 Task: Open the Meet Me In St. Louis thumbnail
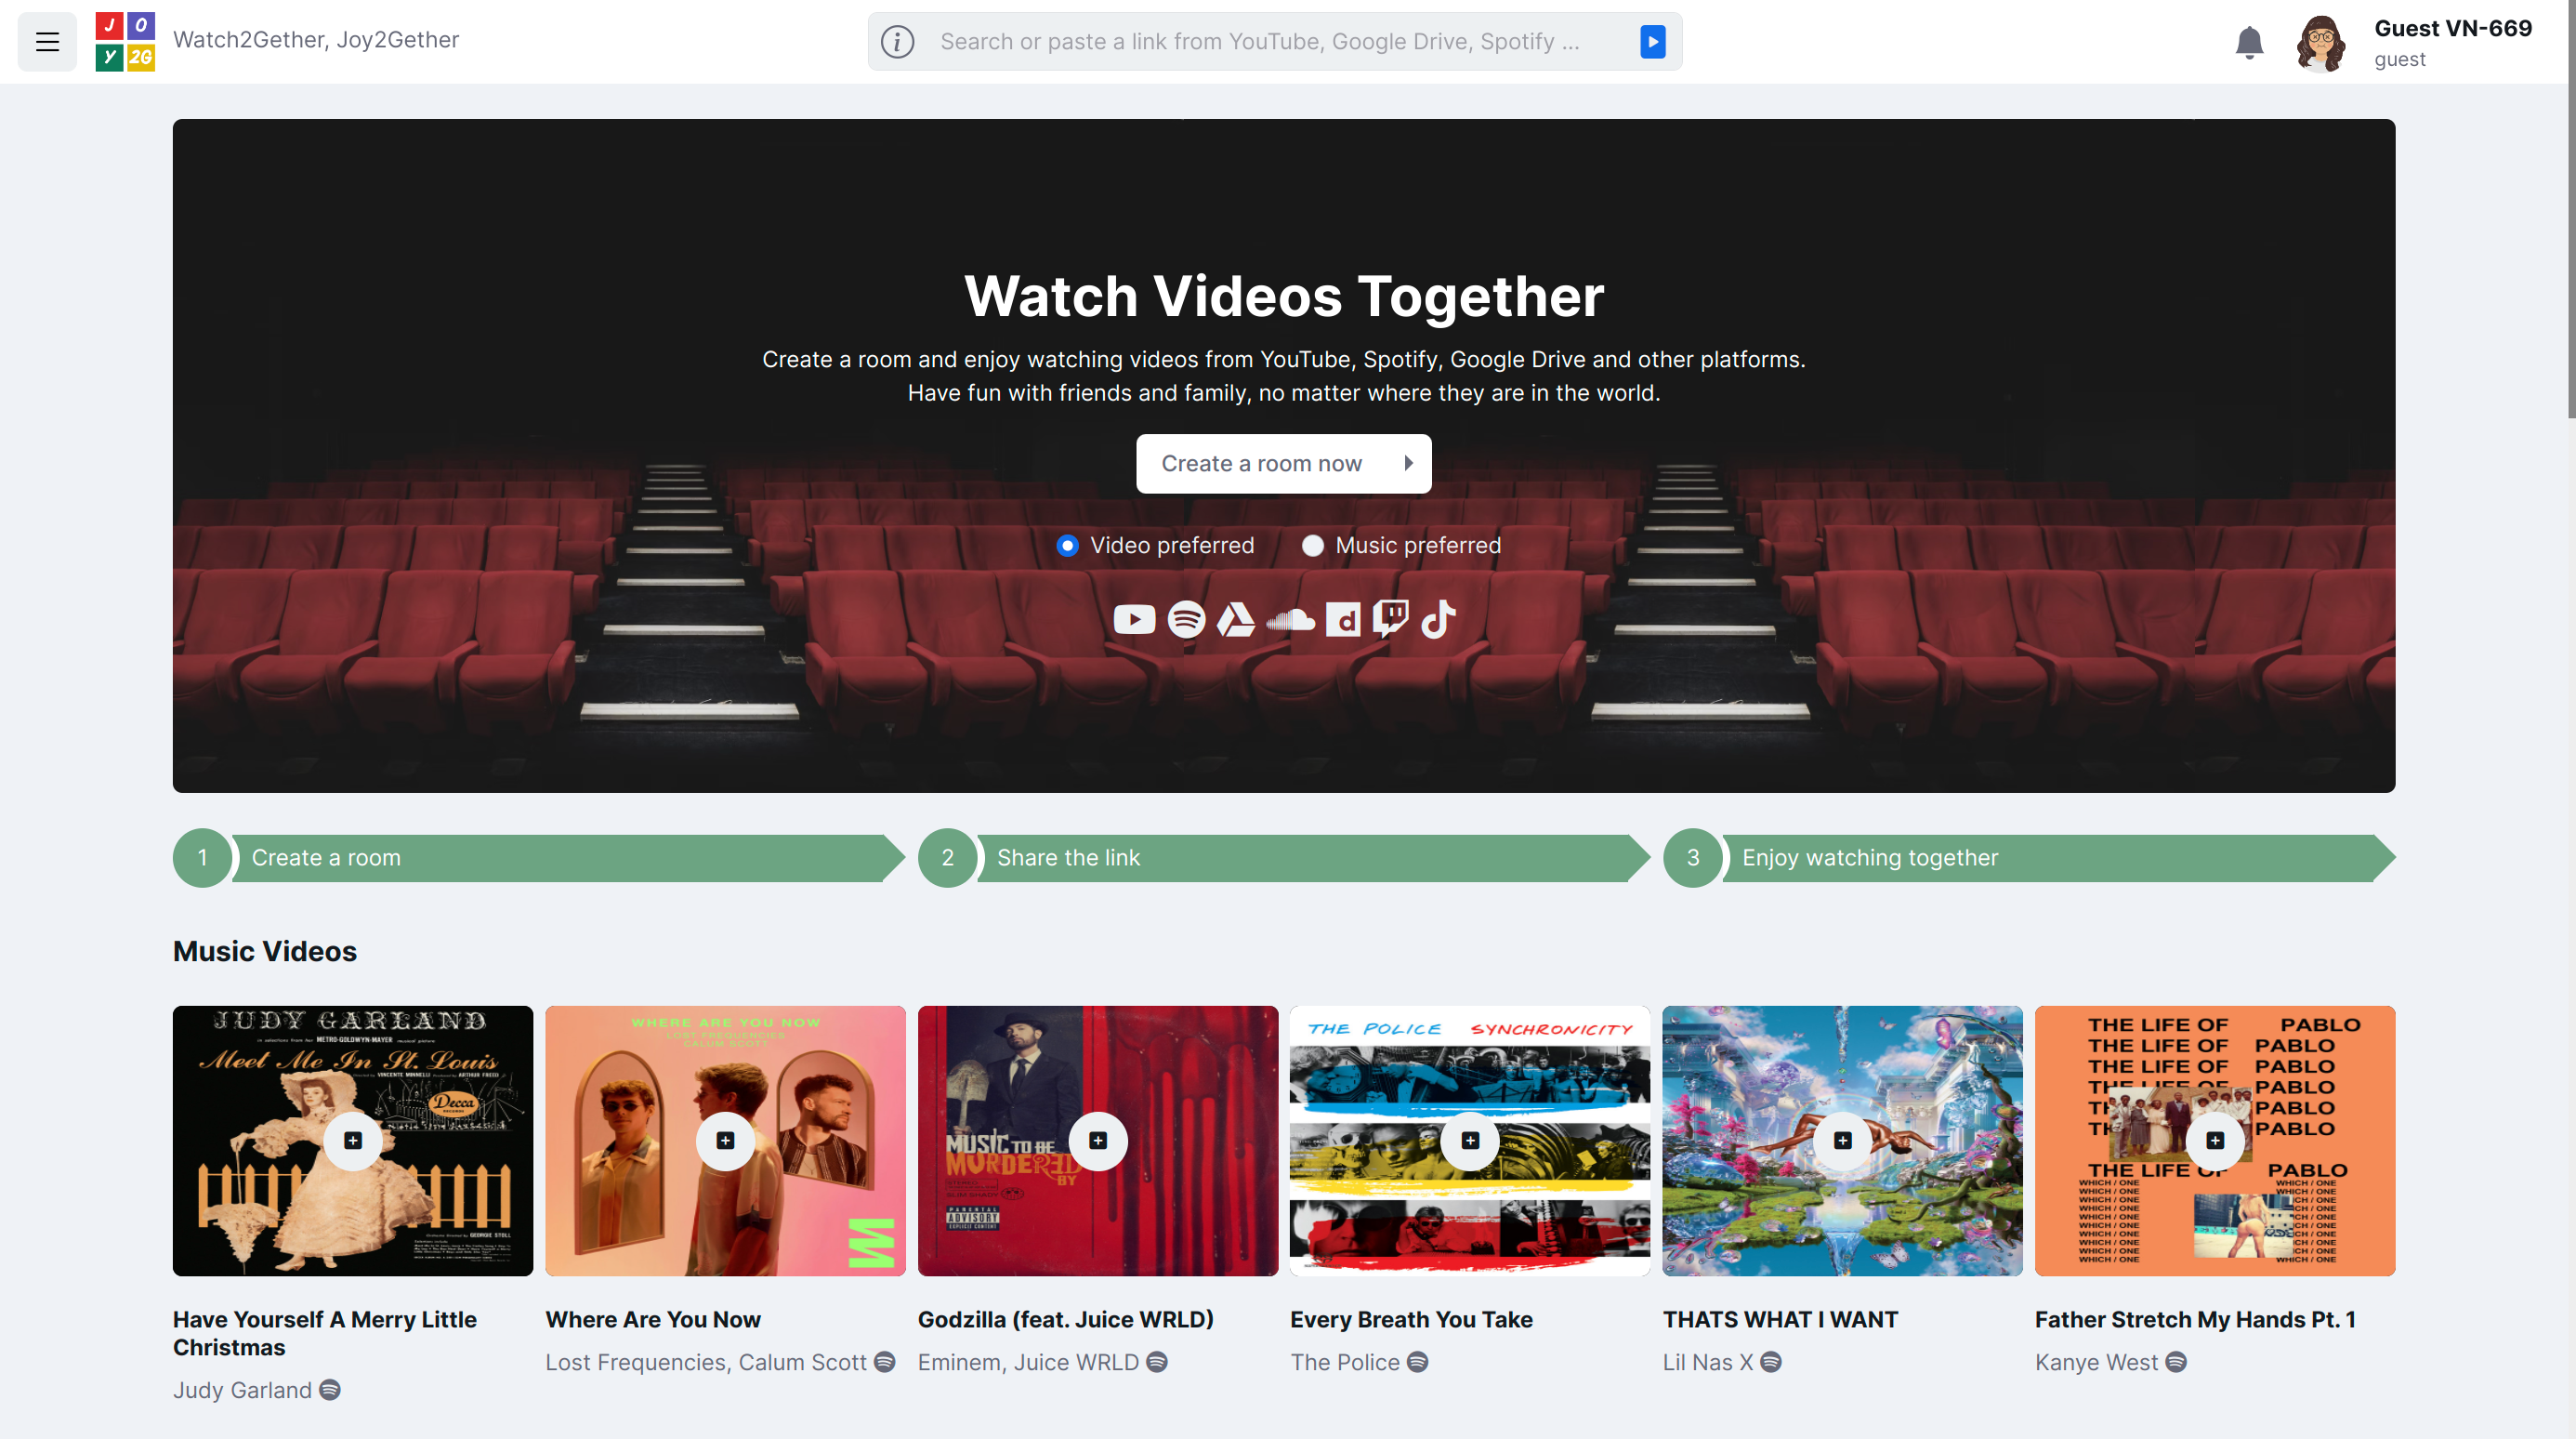click(353, 1141)
